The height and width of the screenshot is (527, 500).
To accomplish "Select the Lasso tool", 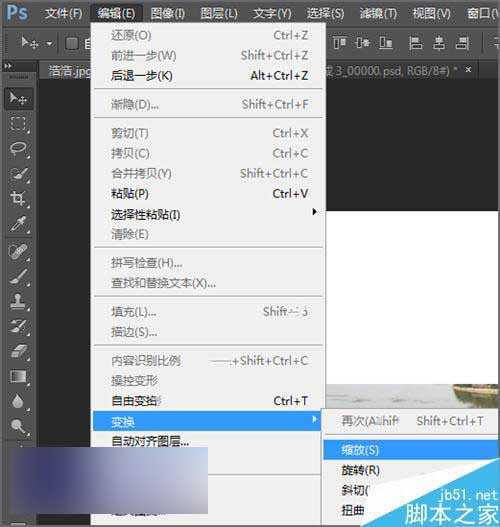I will (18, 149).
